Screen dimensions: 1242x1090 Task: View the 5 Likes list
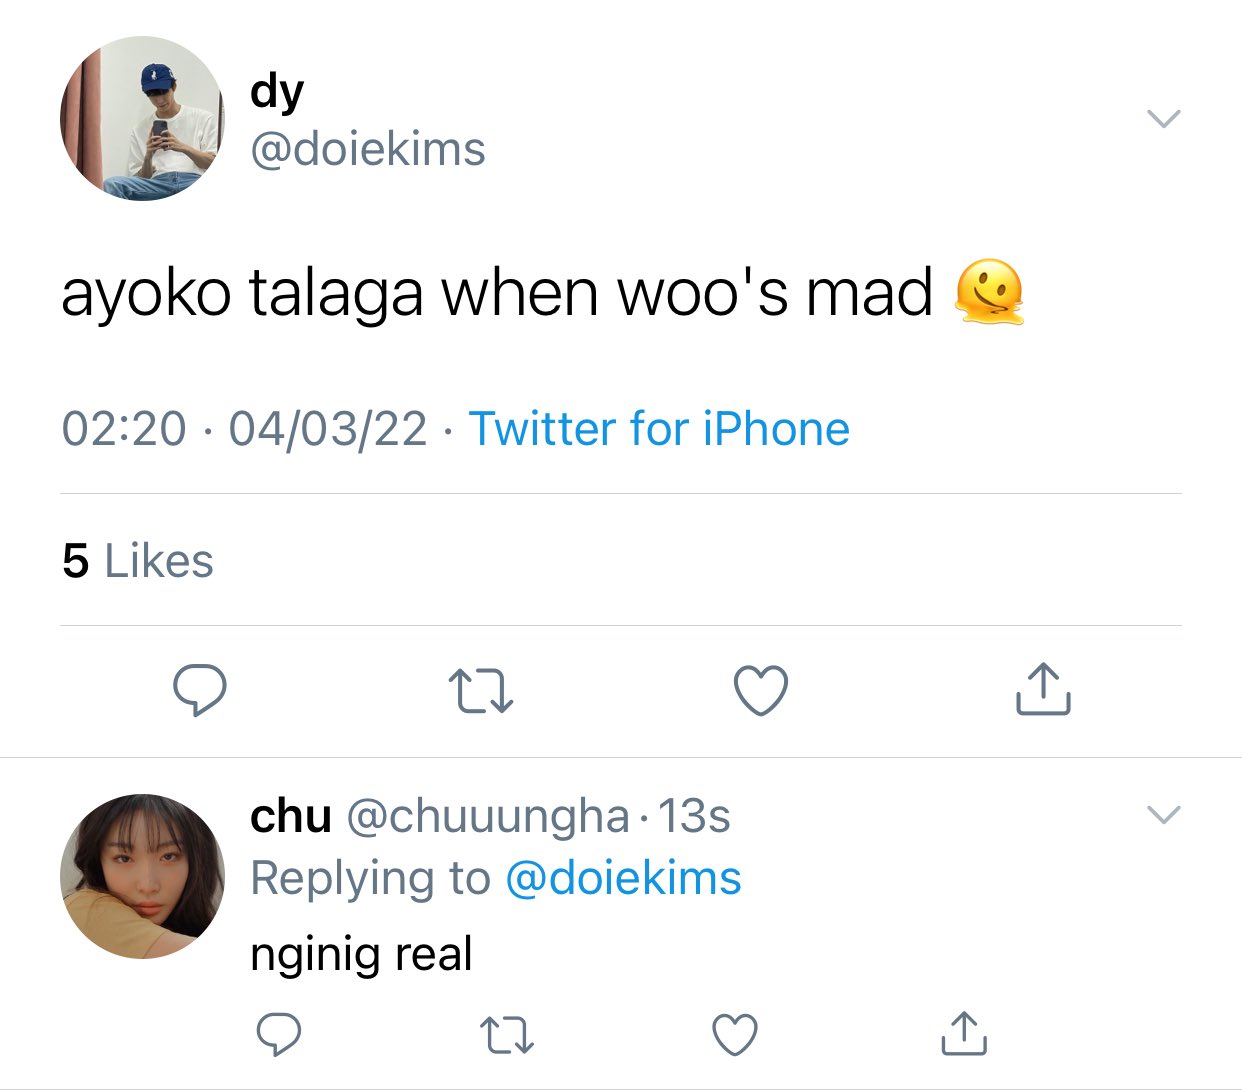(138, 561)
